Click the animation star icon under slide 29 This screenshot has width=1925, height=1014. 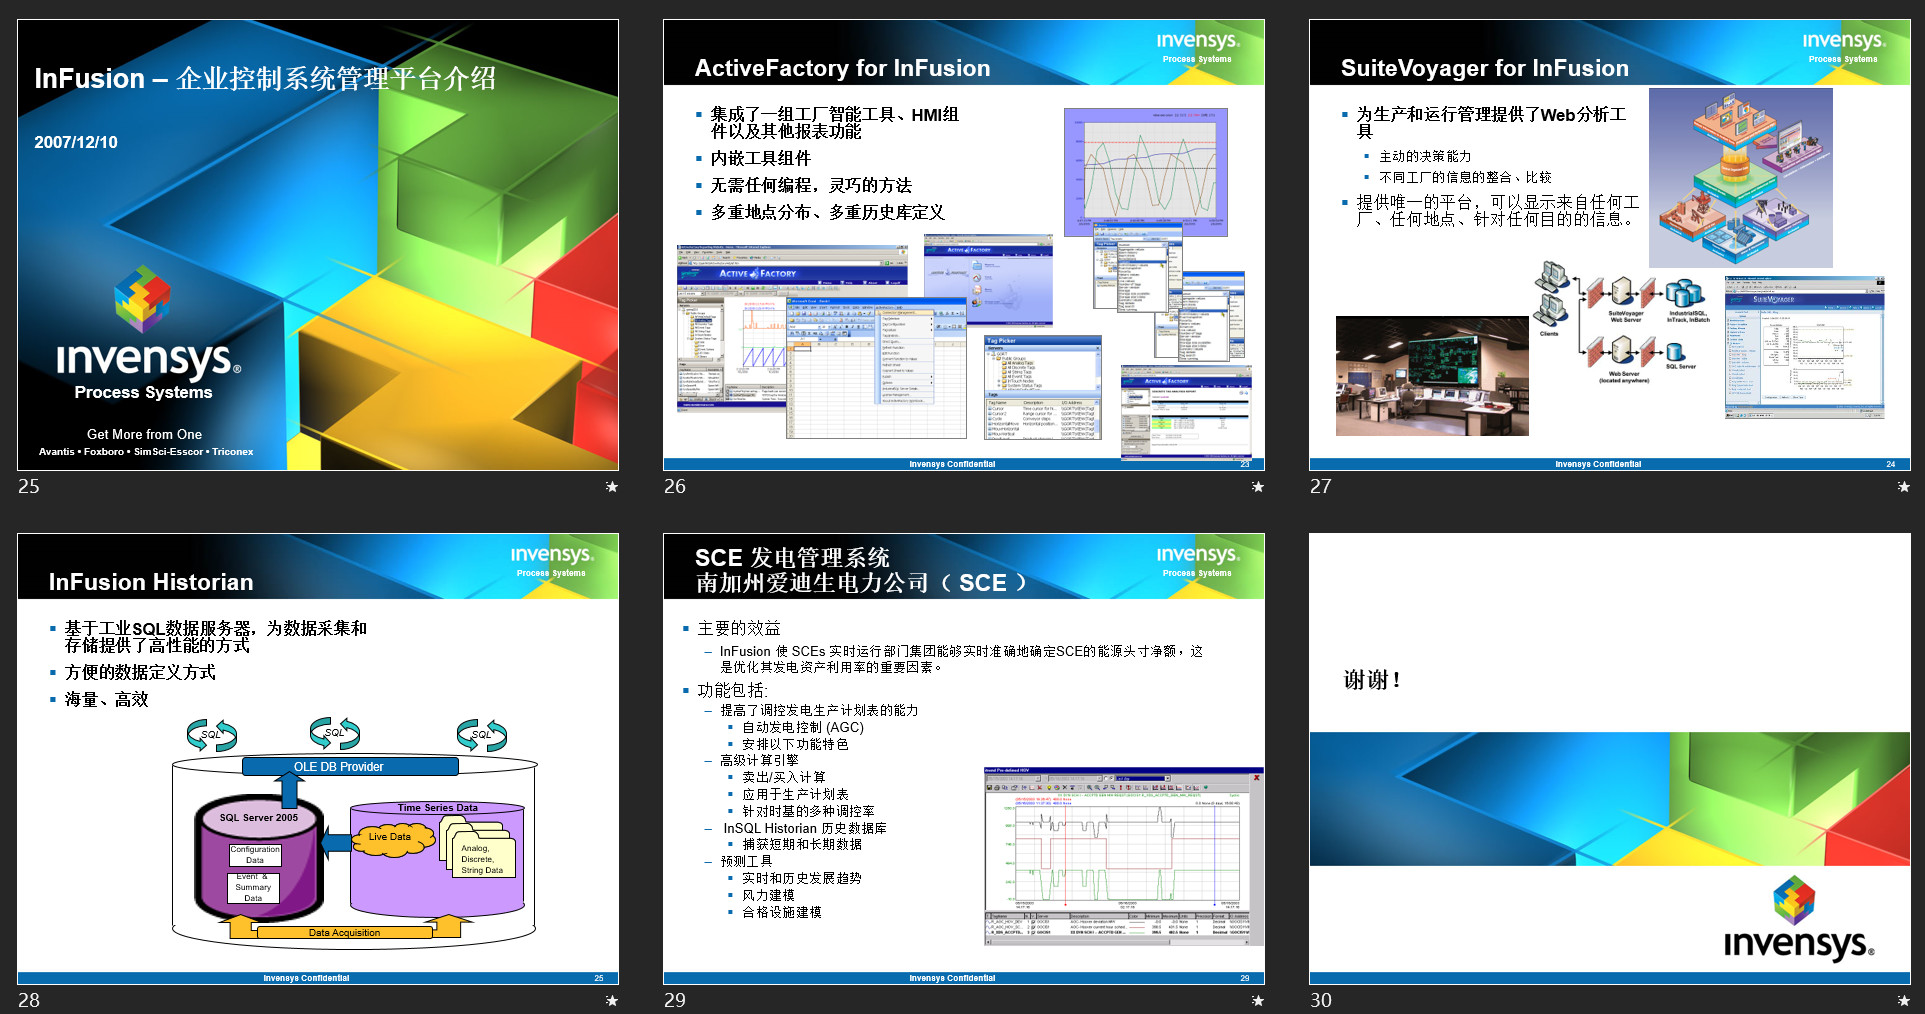coord(1258,1001)
